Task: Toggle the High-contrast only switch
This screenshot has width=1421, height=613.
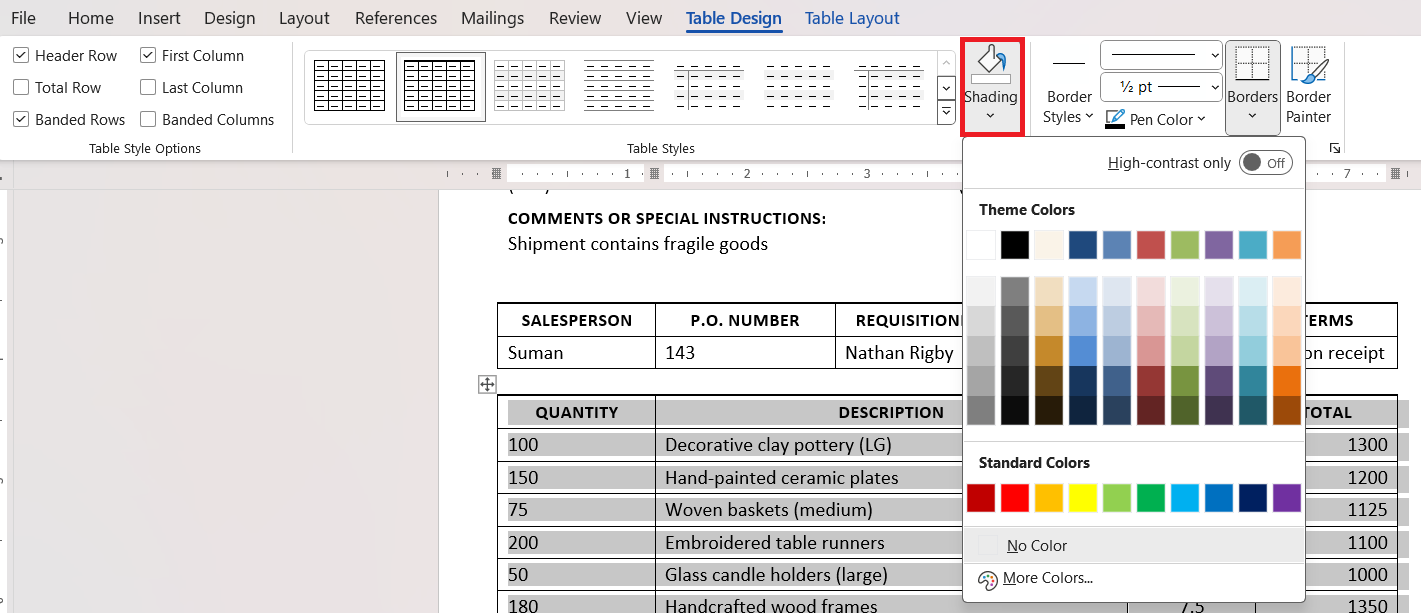Action: click(1266, 163)
